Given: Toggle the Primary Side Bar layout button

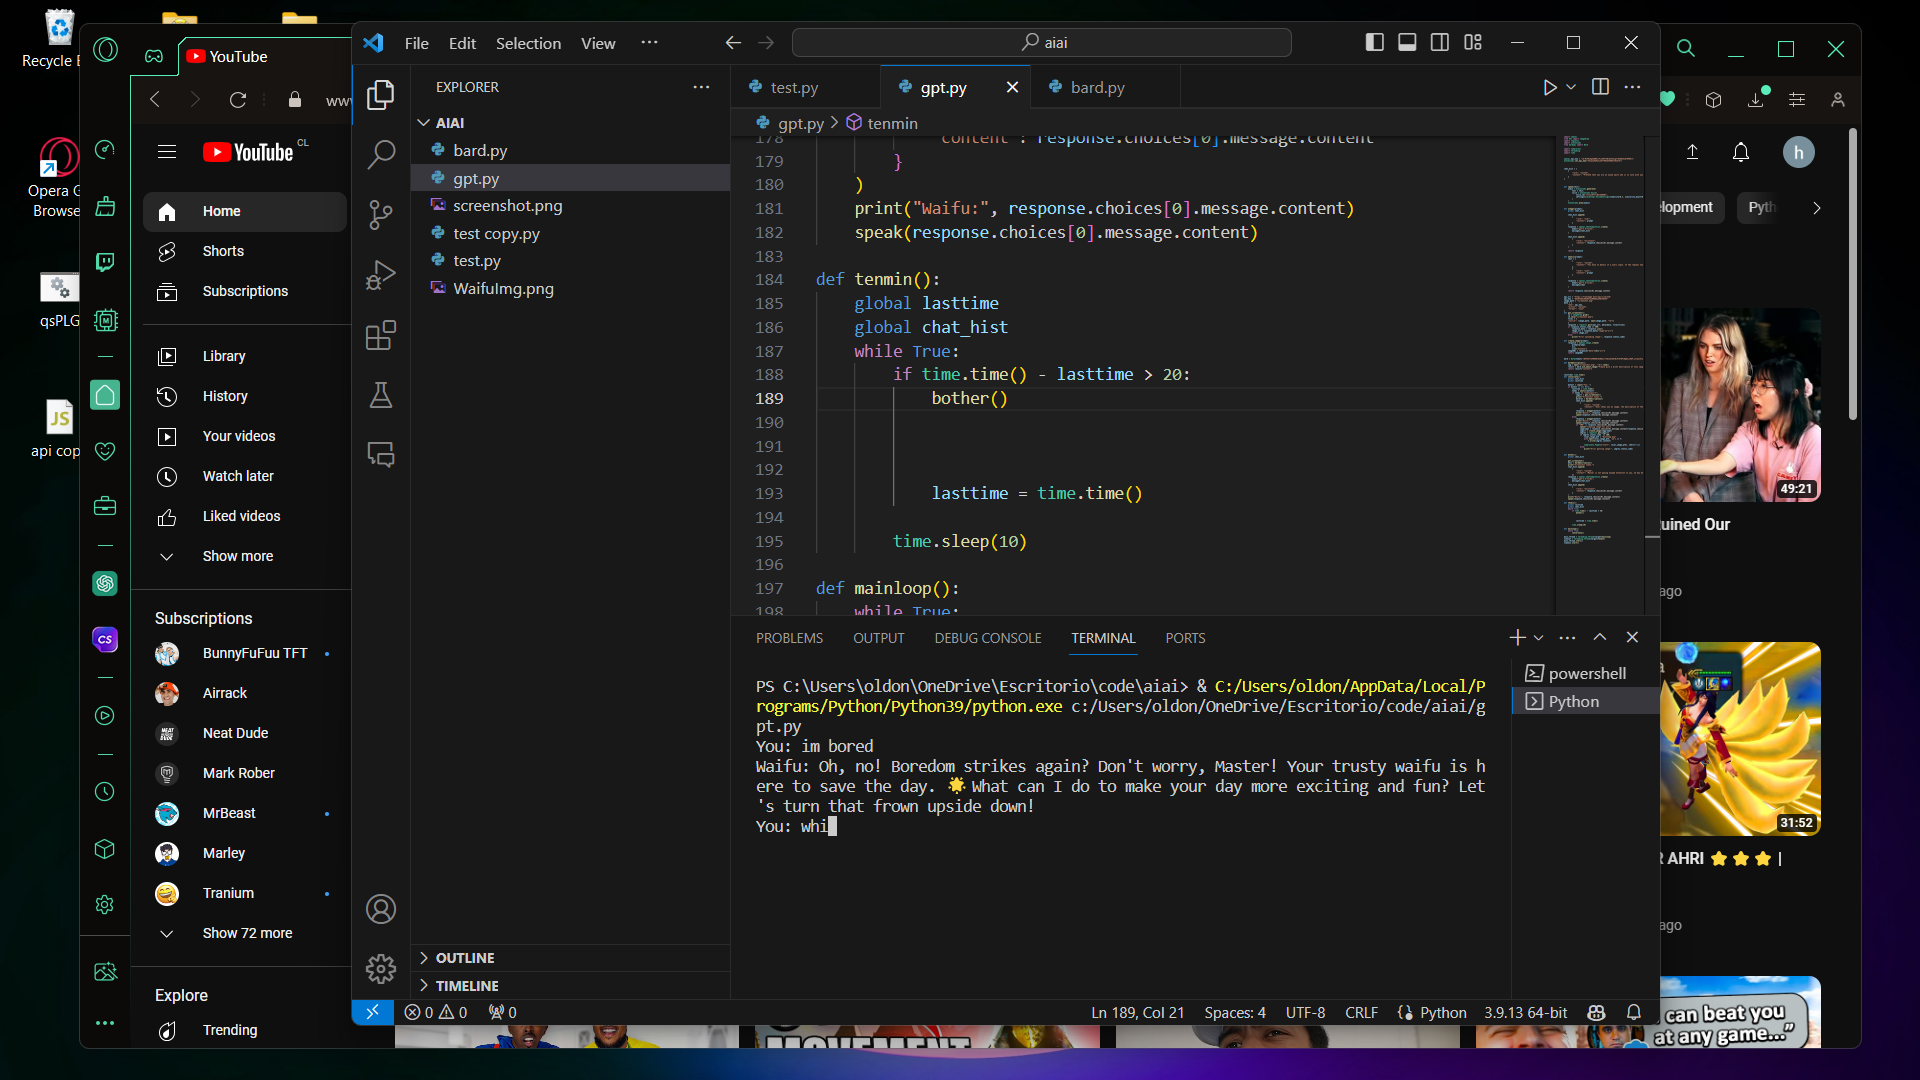Looking at the screenshot, I should (1375, 42).
